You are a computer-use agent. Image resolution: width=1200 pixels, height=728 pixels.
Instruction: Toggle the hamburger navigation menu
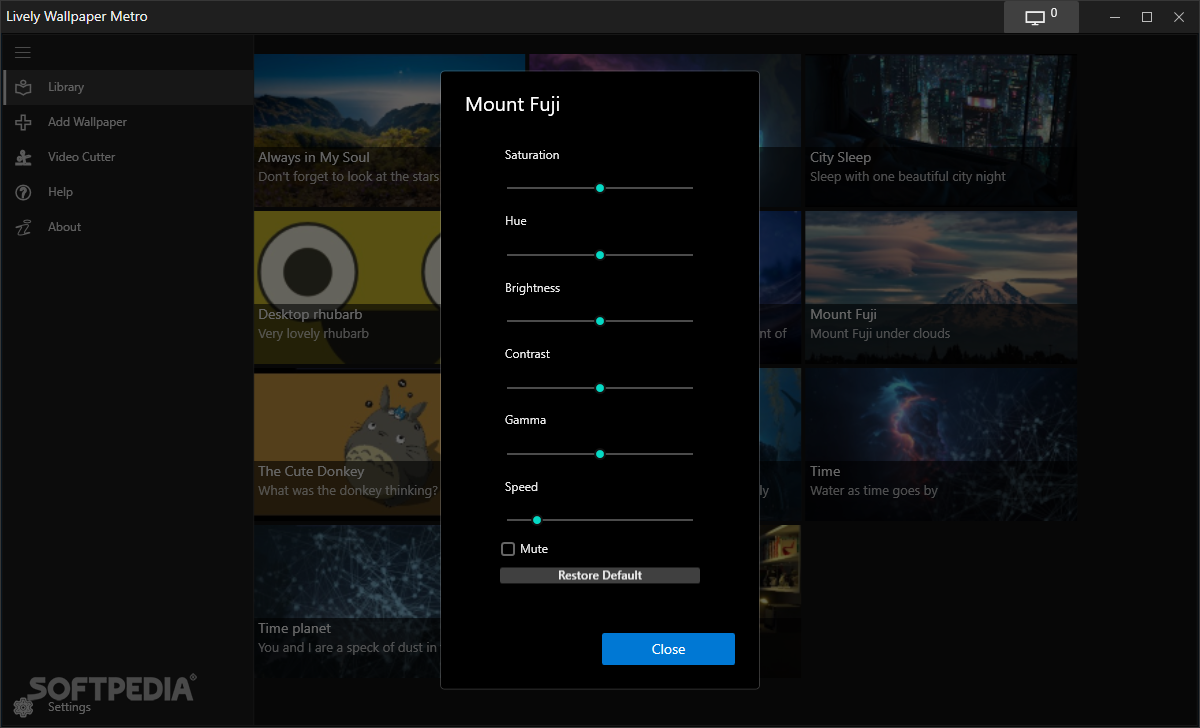[23, 52]
